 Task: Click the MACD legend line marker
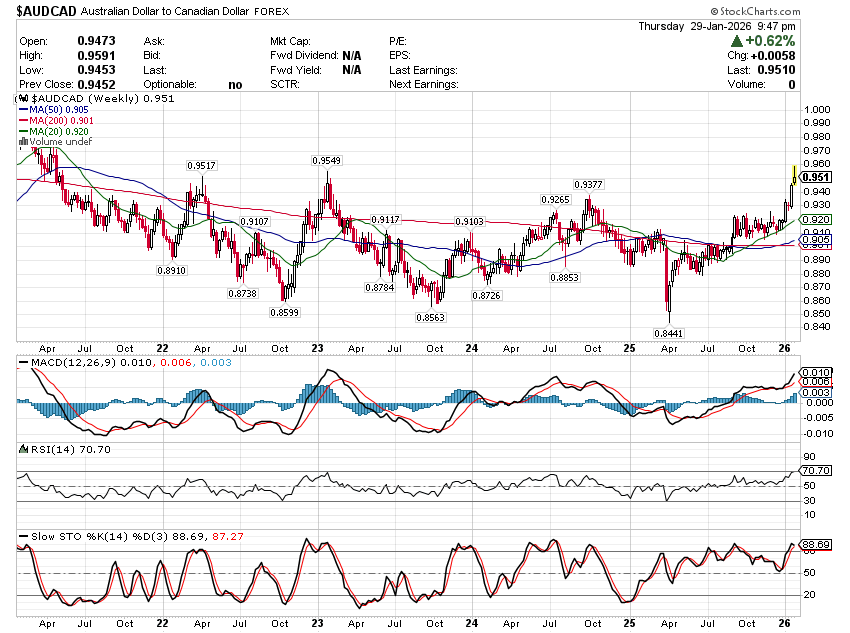coord(25,361)
